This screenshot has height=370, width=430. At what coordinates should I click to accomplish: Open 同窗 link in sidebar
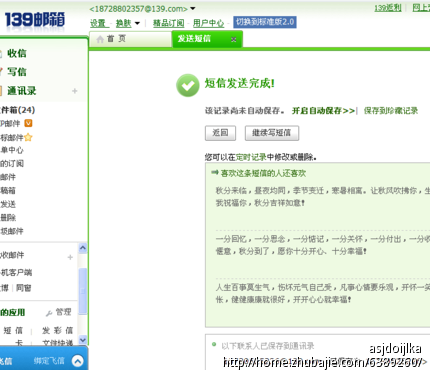pos(23,288)
